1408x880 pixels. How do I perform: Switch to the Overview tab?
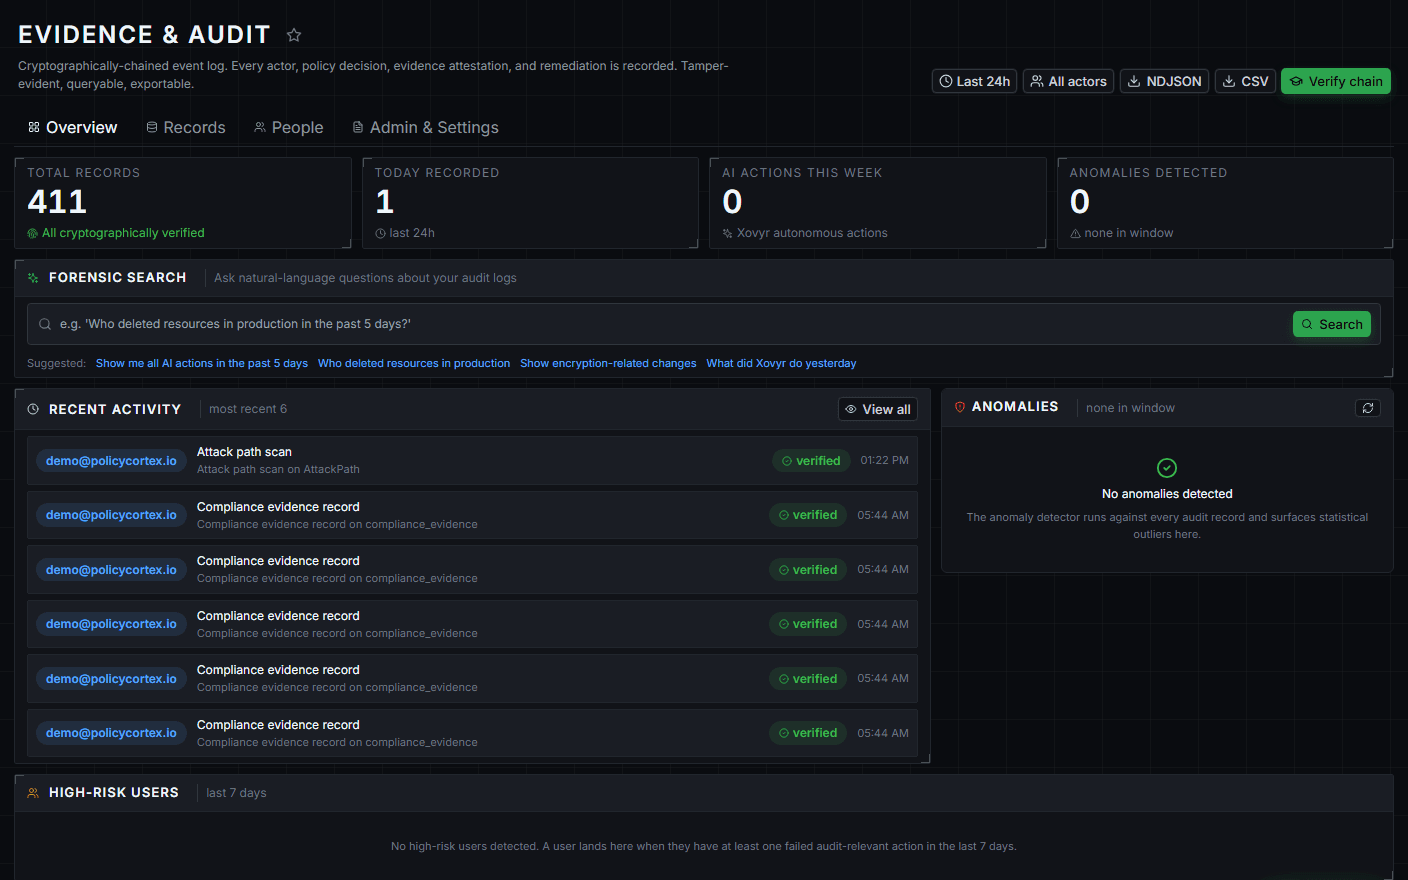[72, 127]
